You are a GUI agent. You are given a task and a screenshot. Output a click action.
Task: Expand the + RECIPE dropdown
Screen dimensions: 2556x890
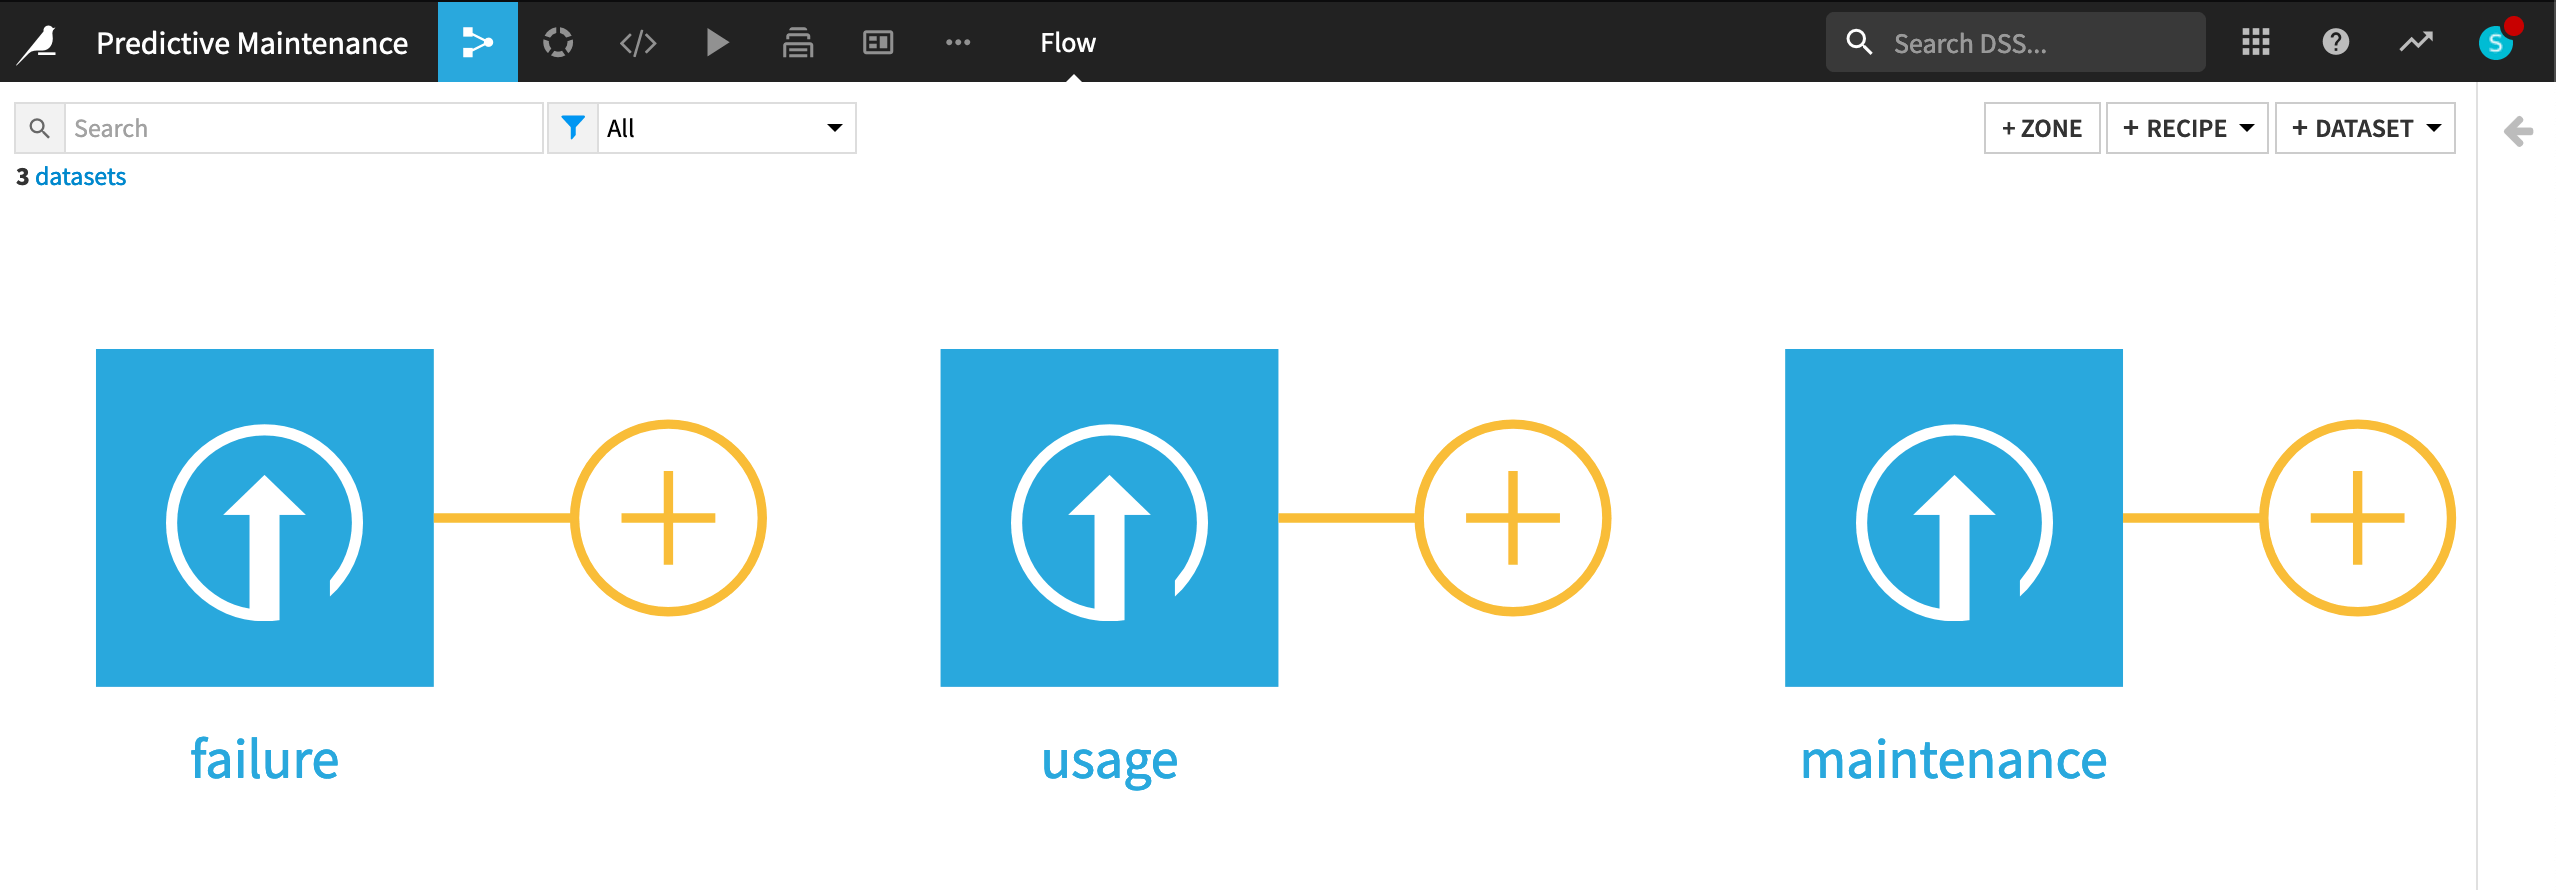(2187, 128)
